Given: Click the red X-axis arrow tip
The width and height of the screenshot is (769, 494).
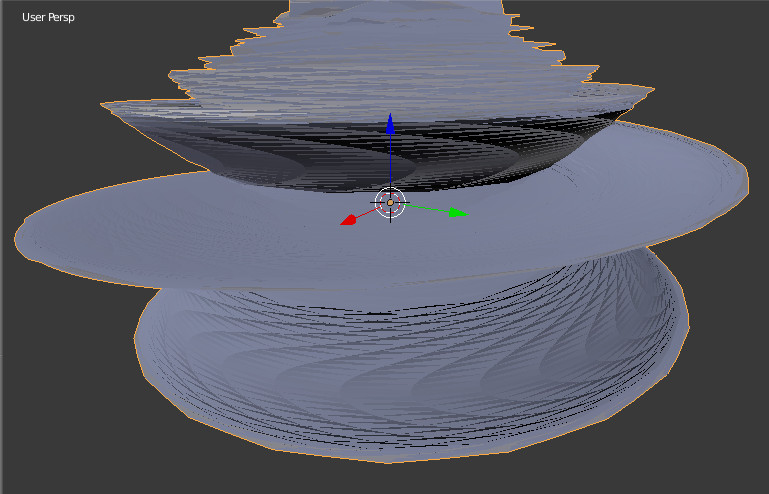Looking at the screenshot, I should pos(348,219).
